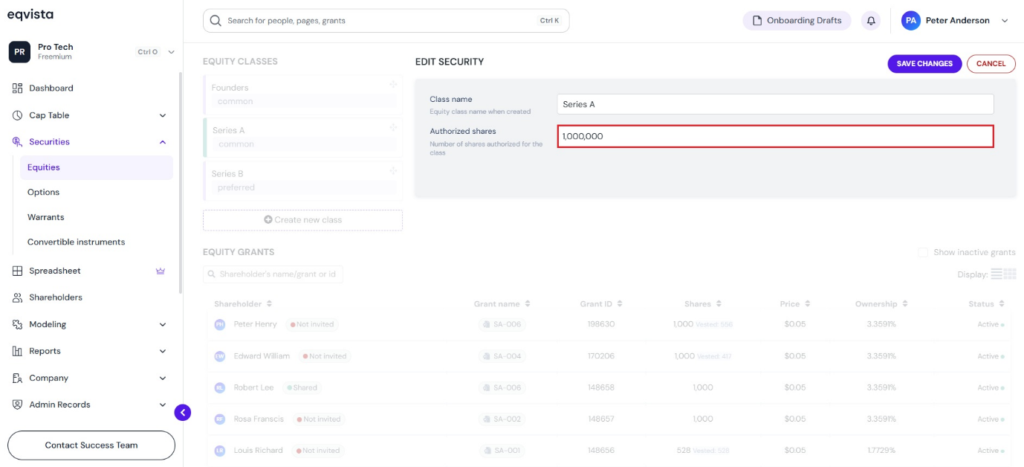The width and height of the screenshot is (1024, 467).
Task: Collapse the Securities menu chevron
Action: click(x=163, y=142)
